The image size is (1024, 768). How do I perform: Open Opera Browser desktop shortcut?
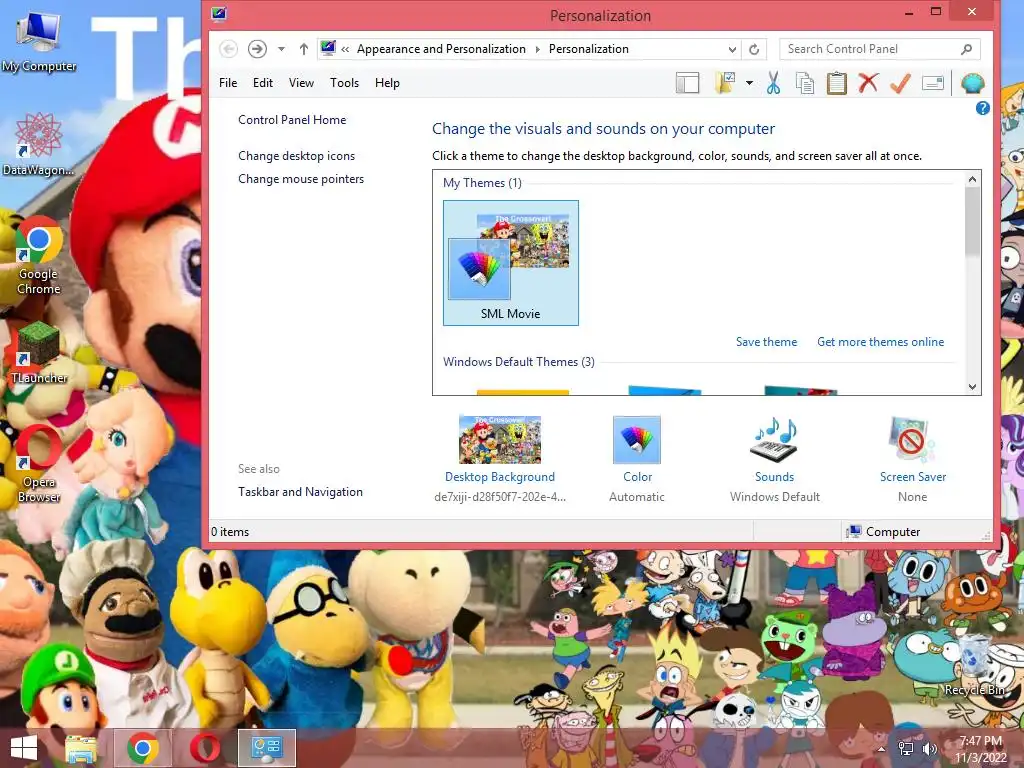[39, 464]
